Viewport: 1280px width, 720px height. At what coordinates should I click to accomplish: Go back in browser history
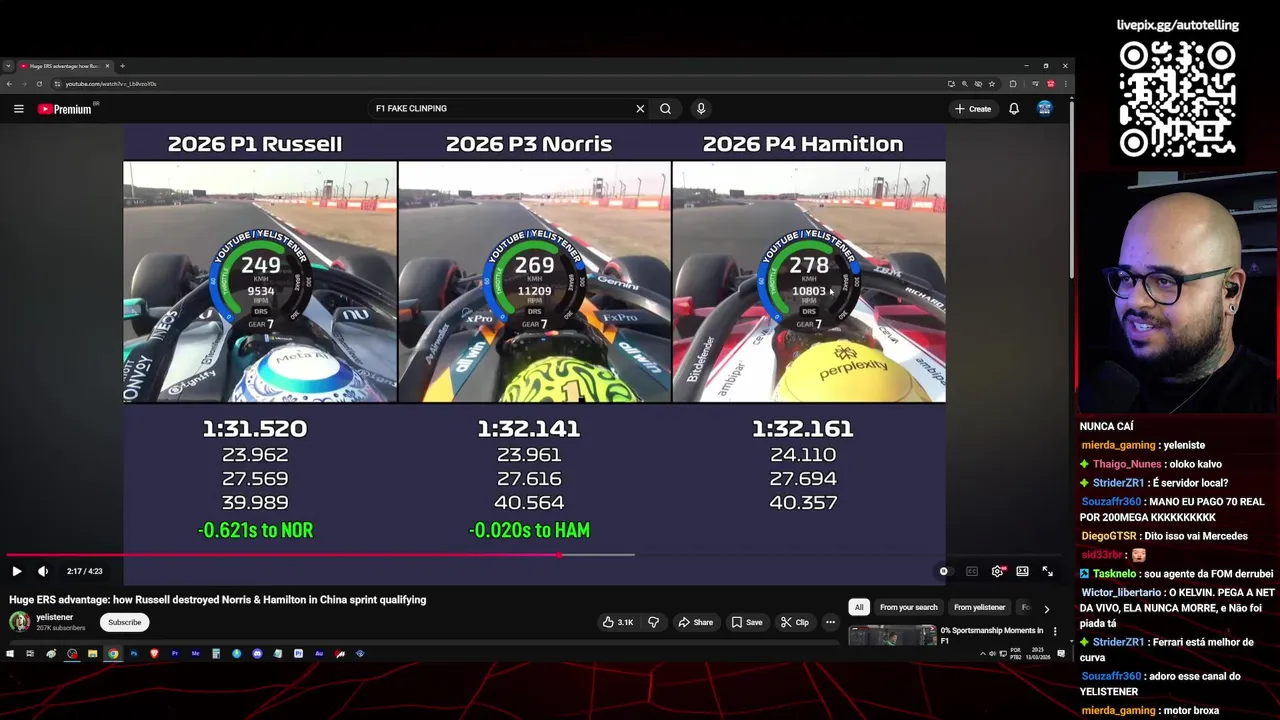click(x=9, y=84)
